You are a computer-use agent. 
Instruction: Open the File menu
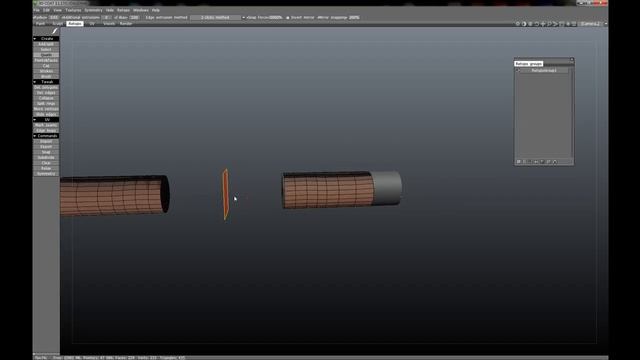(x=36, y=10)
